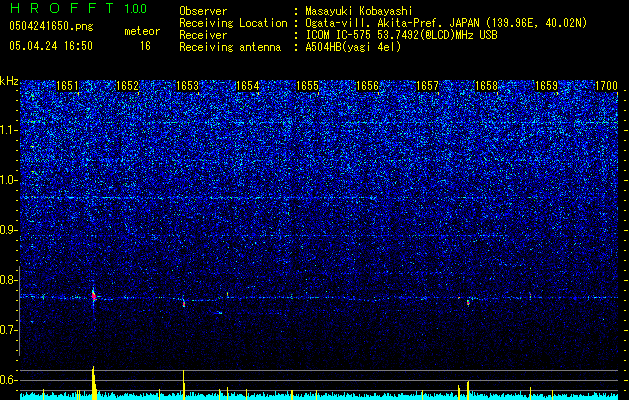Click the Receiving antenna label
The image size is (629, 400).
[x=230, y=47]
